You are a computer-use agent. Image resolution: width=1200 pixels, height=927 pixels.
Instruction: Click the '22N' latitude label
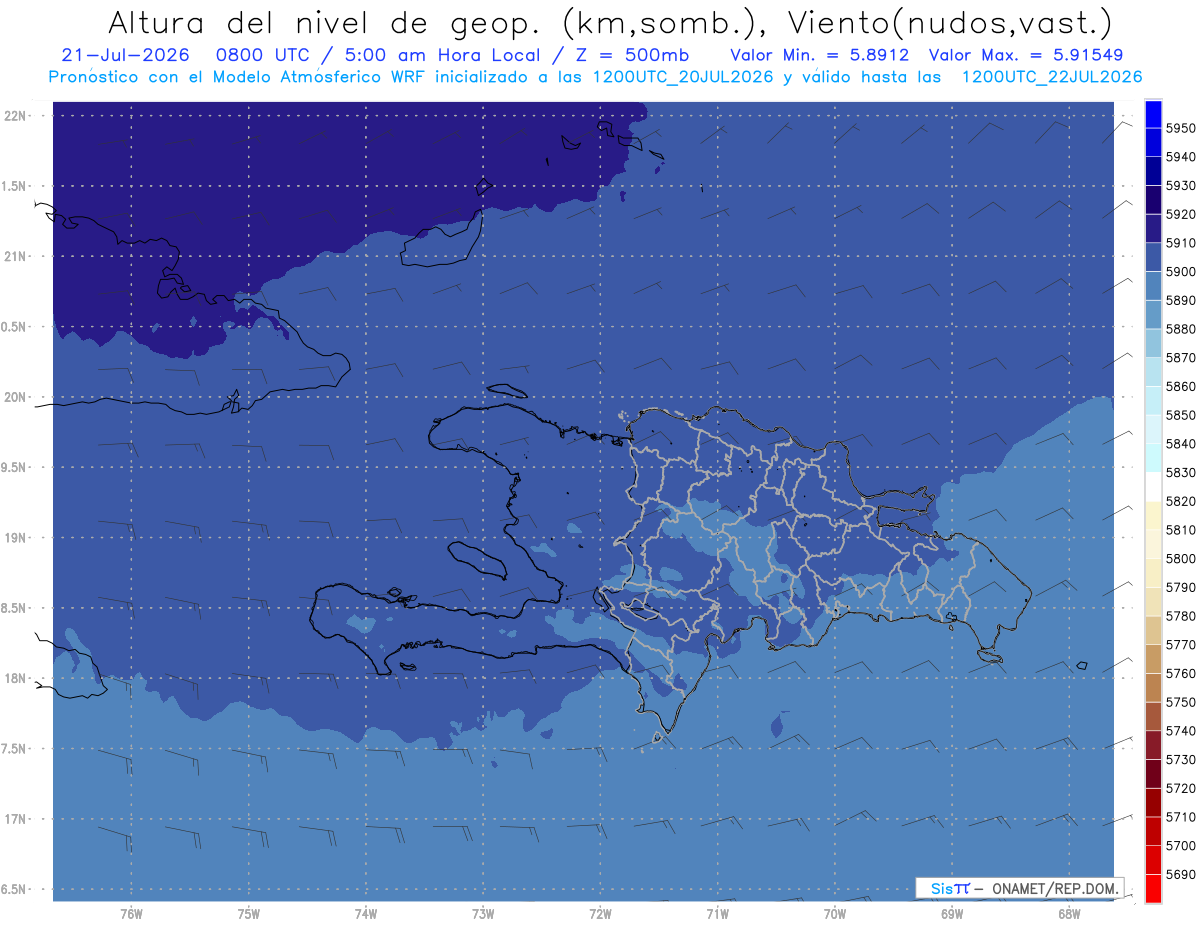point(15,116)
